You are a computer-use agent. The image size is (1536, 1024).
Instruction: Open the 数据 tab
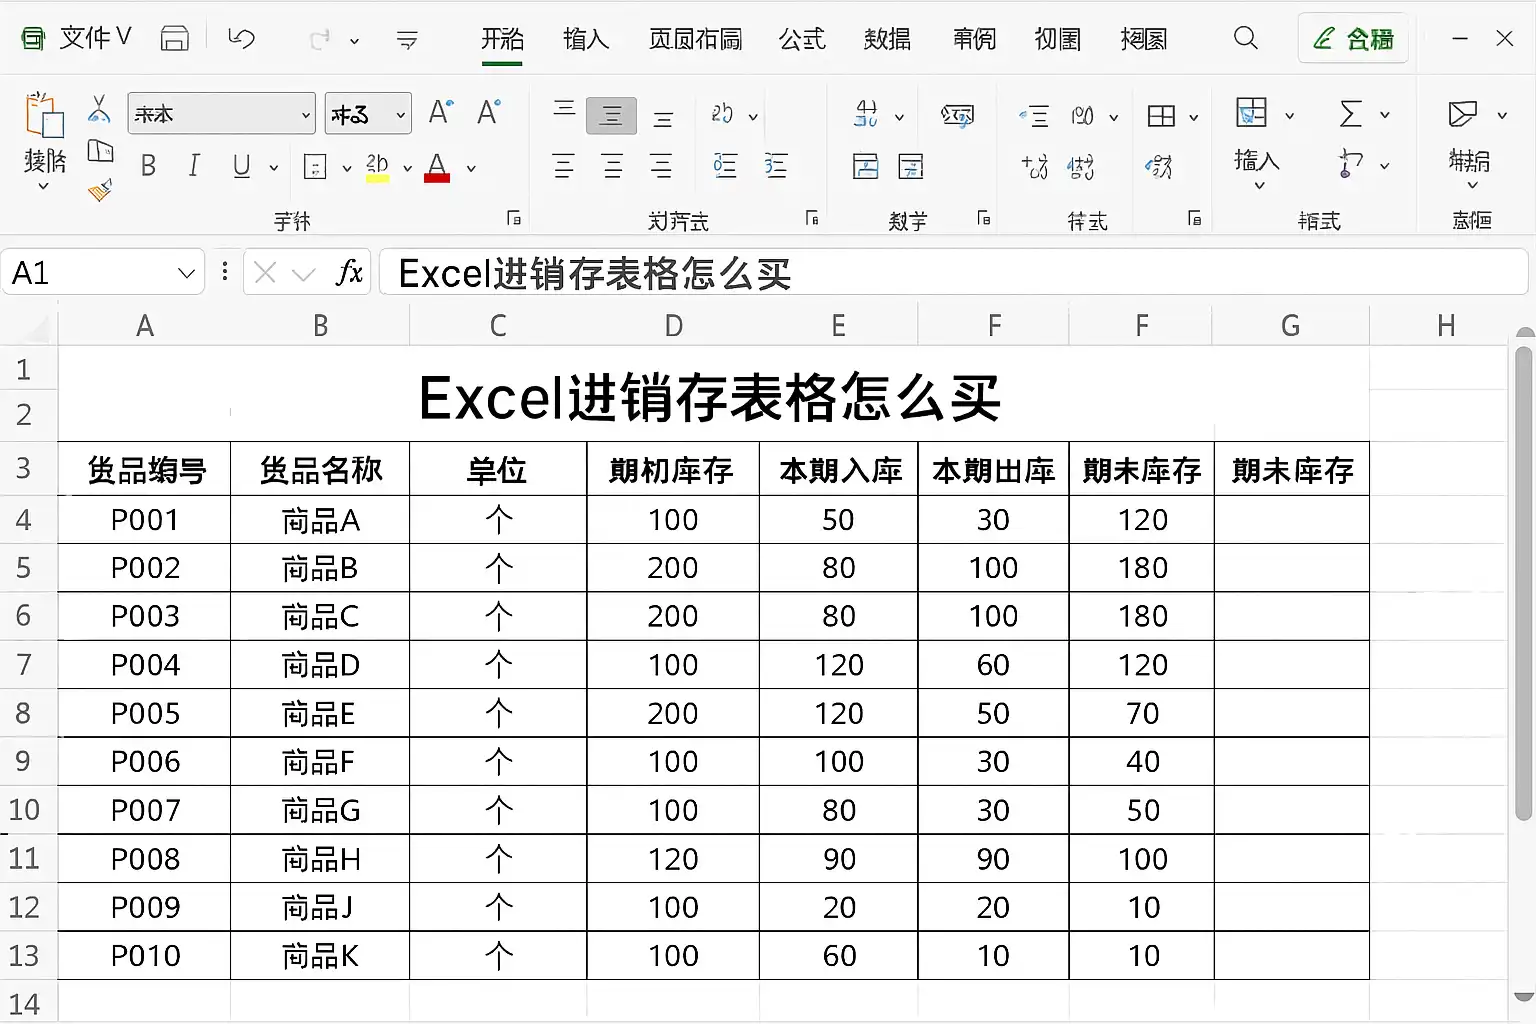888,39
